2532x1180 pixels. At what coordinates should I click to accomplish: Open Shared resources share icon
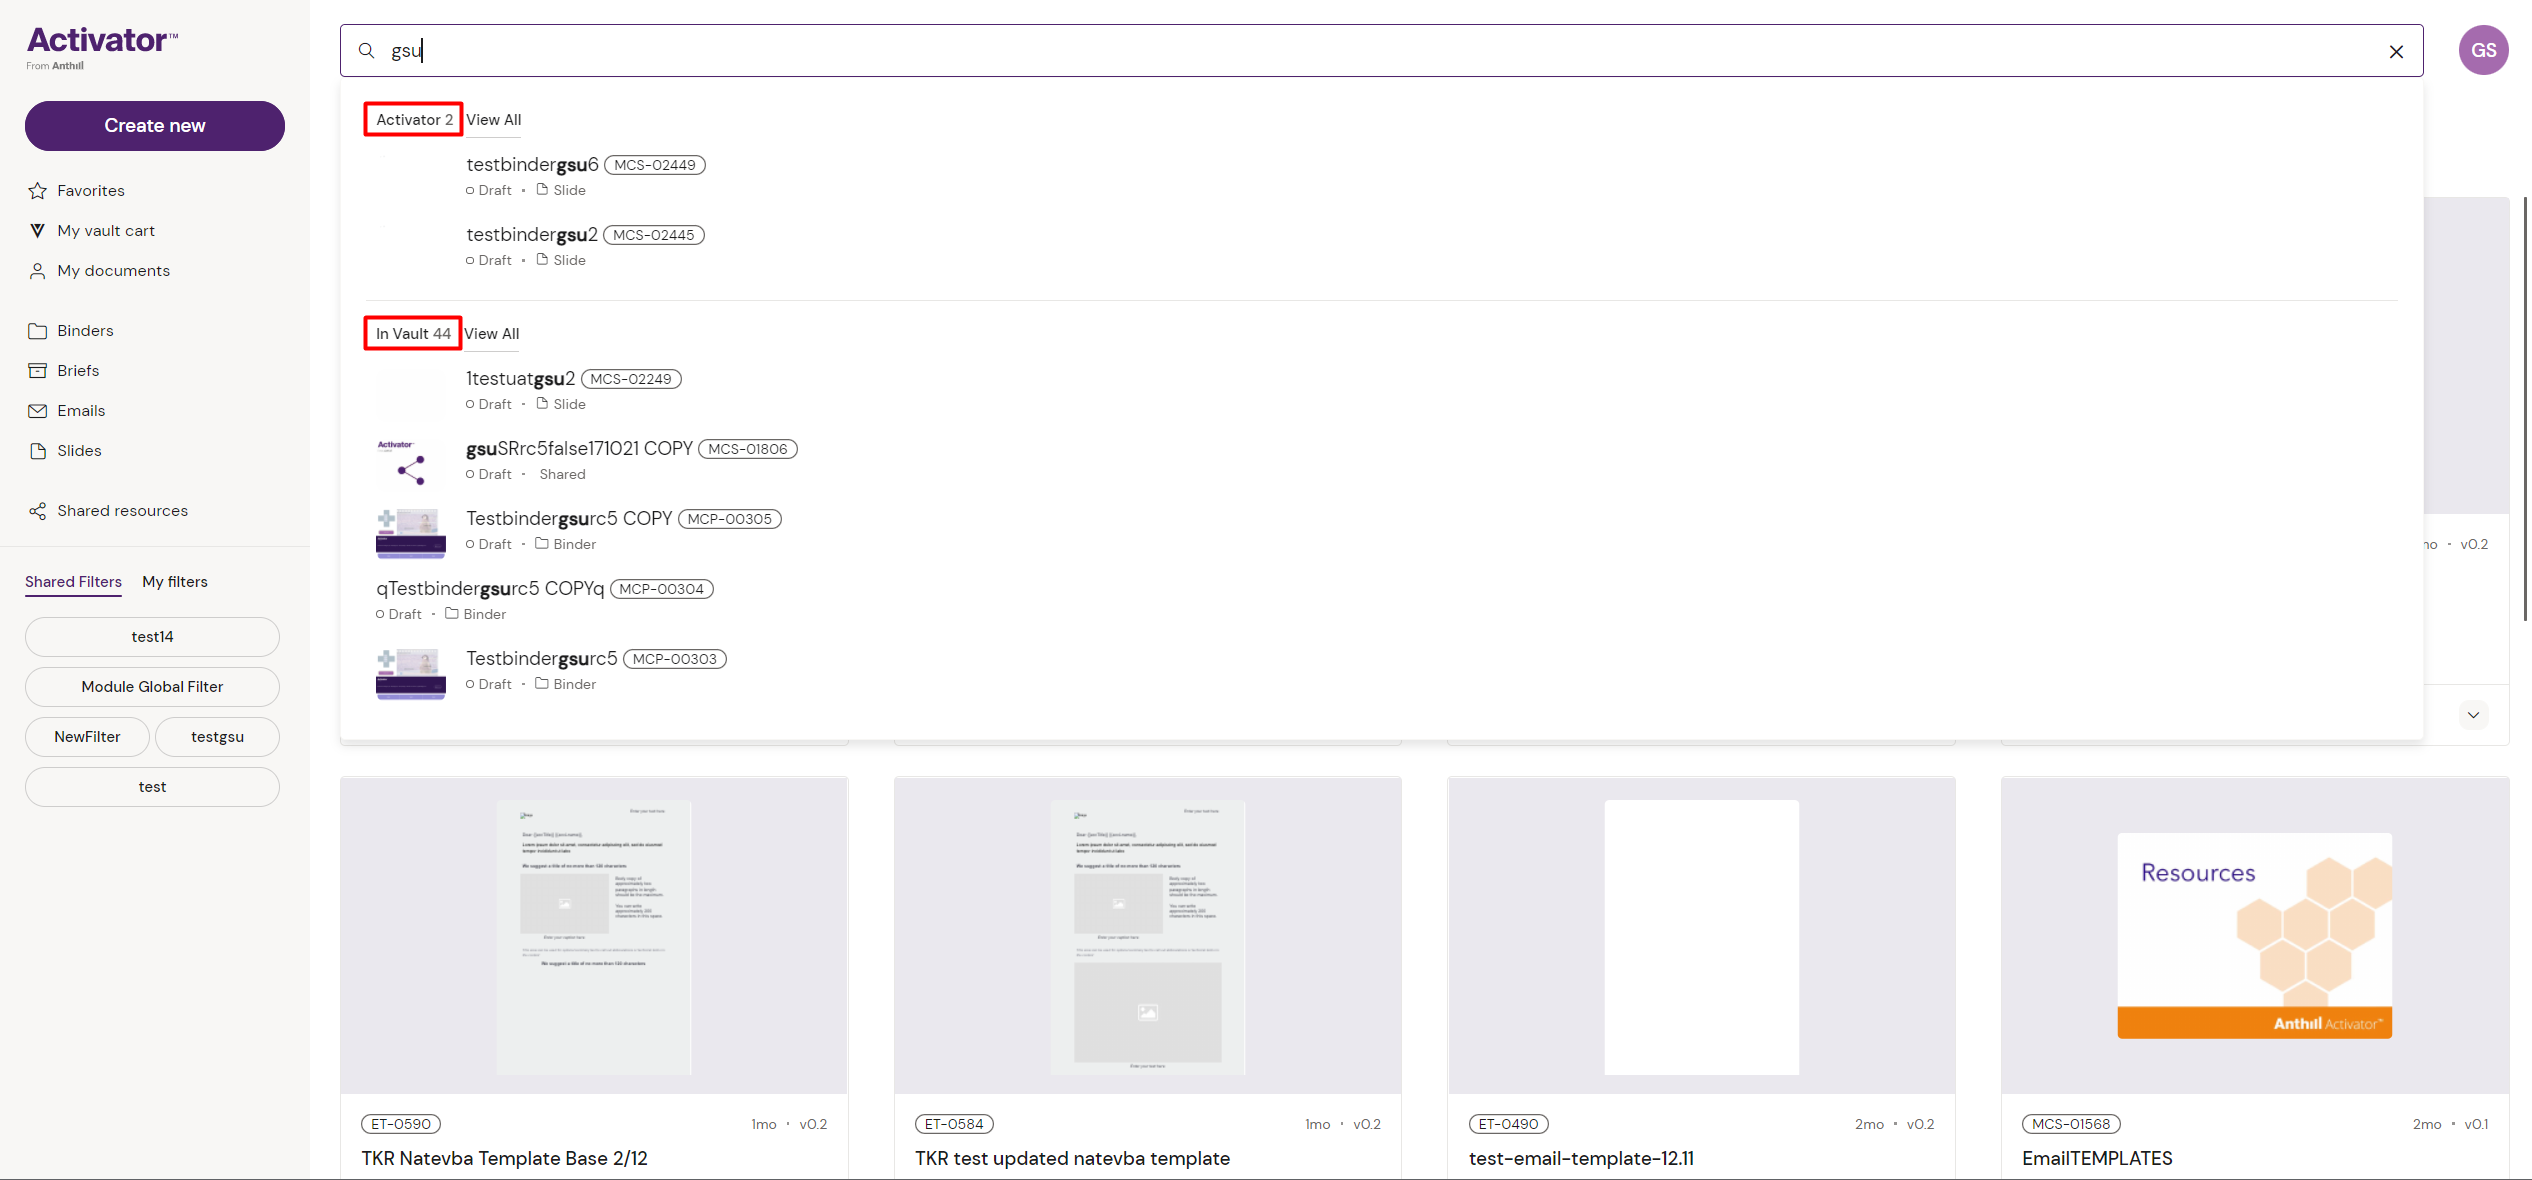click(x=38, y=511)
